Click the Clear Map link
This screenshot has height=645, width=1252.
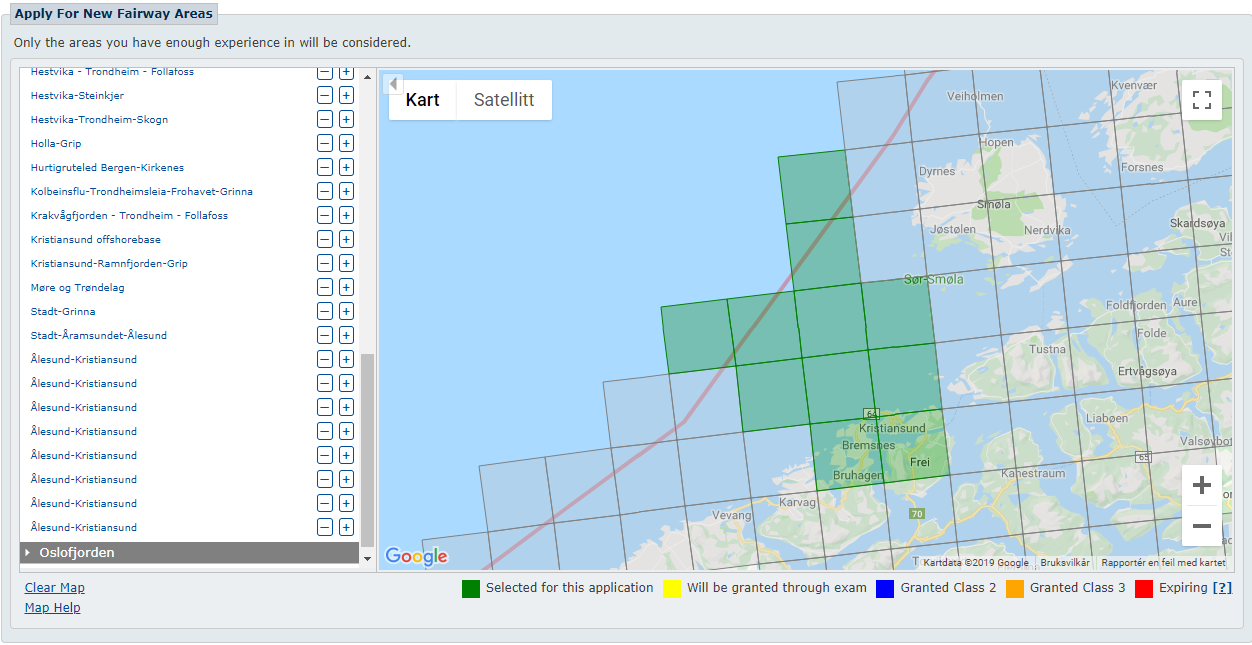[55, 588]
